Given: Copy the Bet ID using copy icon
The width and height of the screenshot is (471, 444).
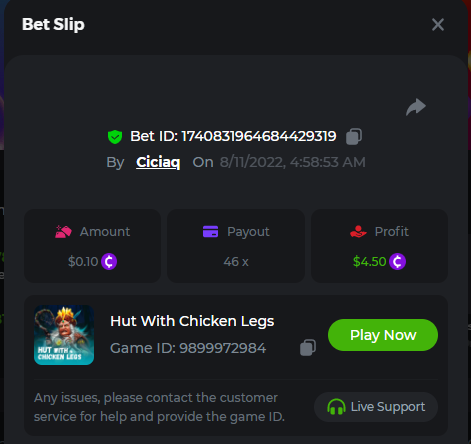Looking at the screenshot, I should coord(354,137).
